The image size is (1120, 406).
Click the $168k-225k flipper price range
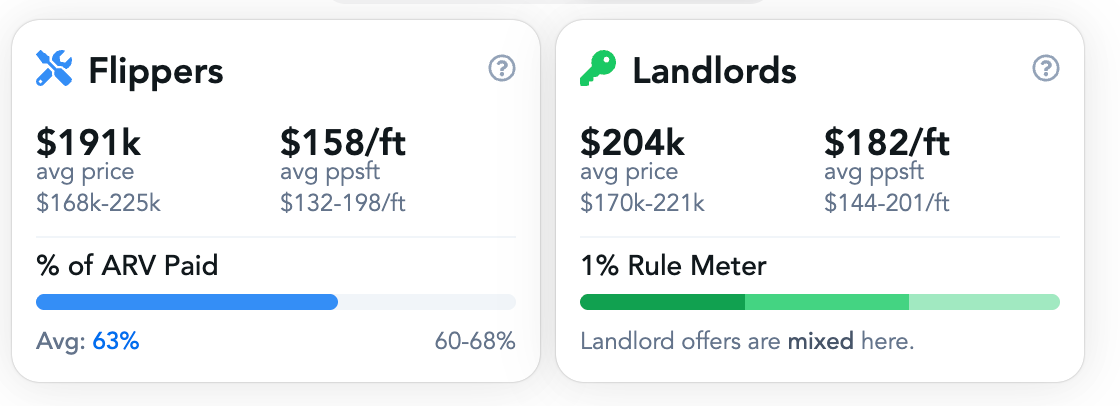pyautogui.click(x=99, y=203)
